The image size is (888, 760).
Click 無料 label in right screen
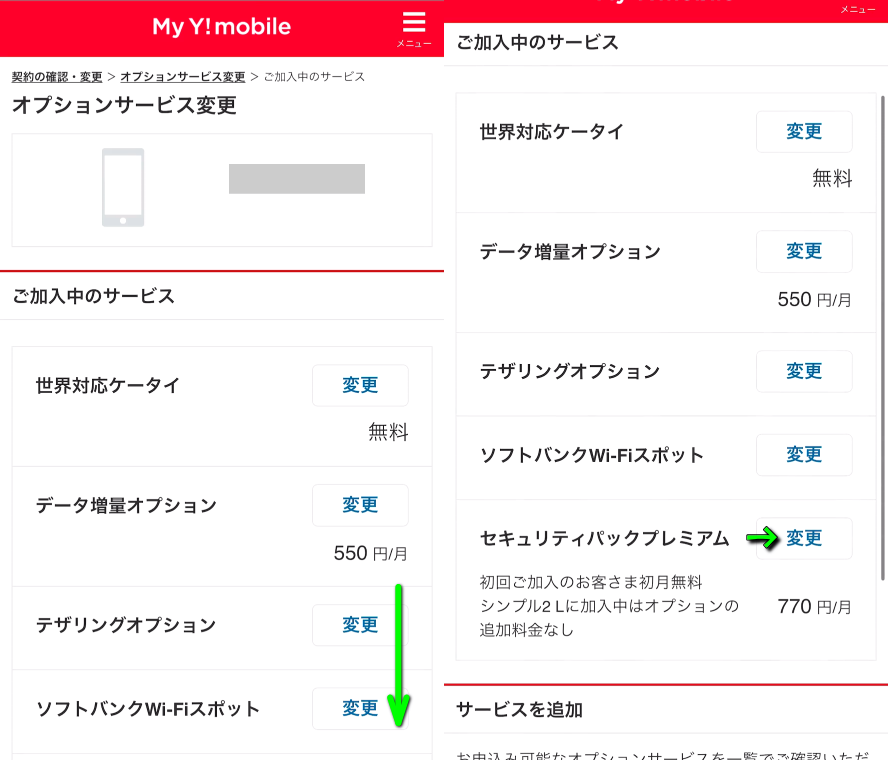click(x=832, y=178)
